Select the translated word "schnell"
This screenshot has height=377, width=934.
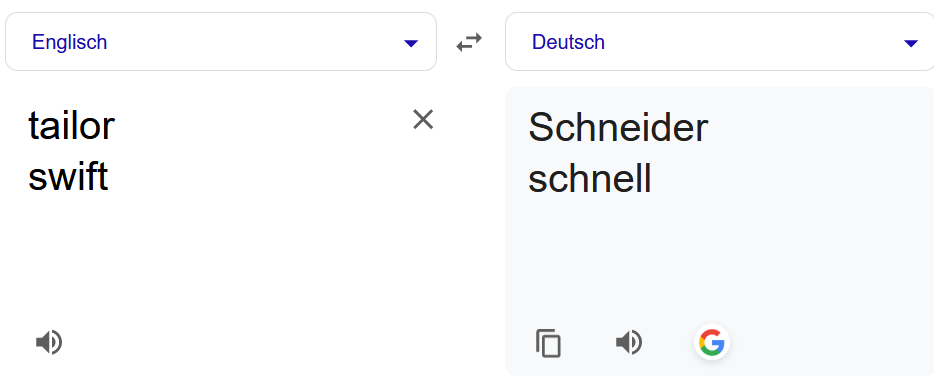590,178
